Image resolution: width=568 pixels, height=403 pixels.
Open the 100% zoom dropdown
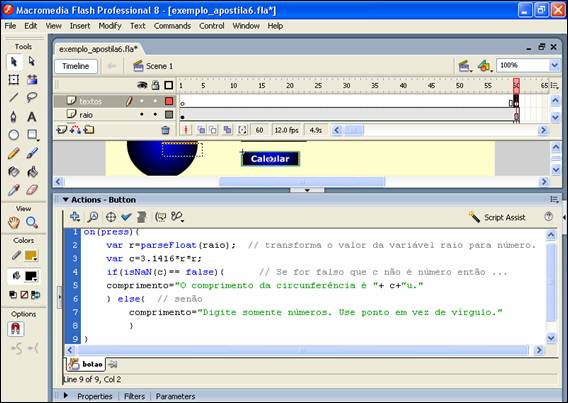pyautogui.click(x=554, y=66)
